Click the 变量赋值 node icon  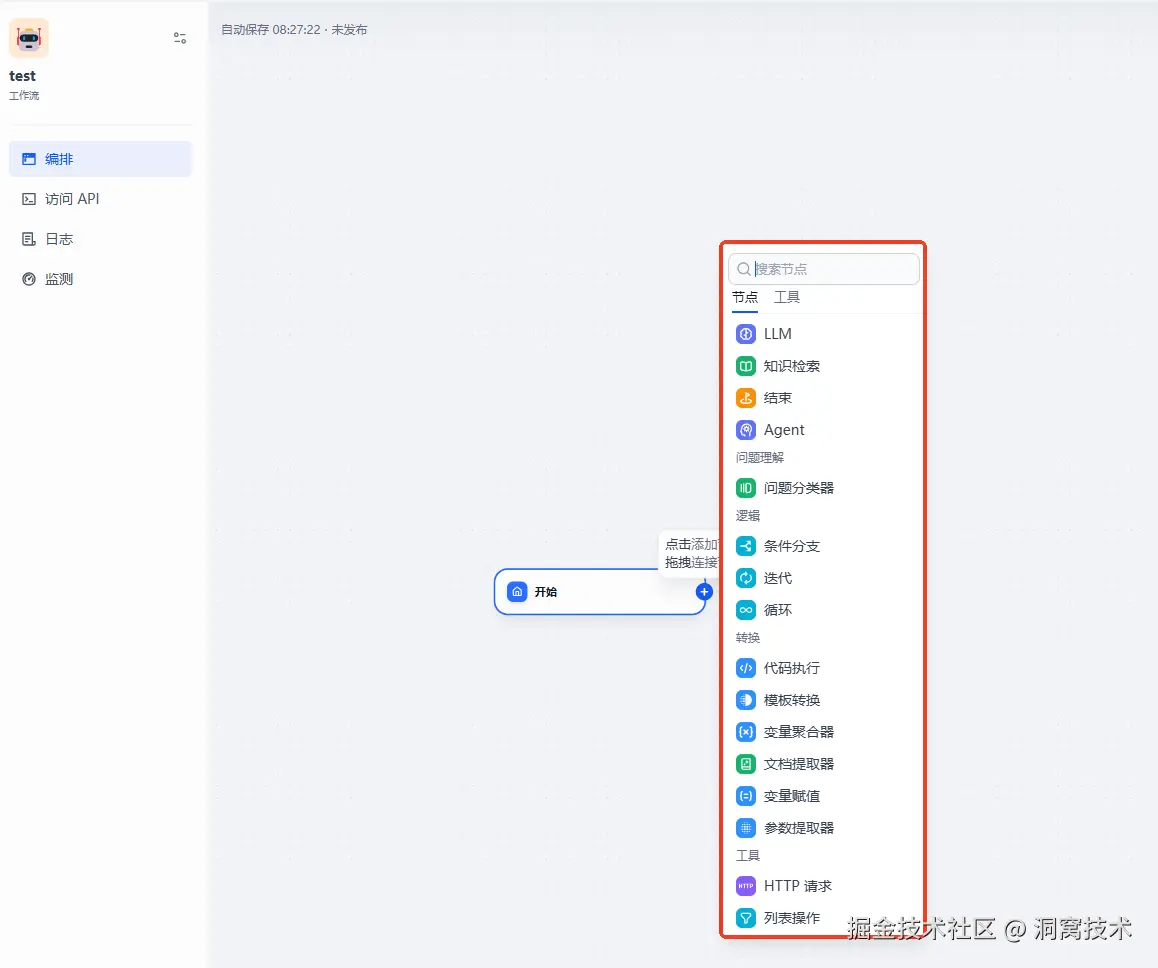(x=746, y=796)
